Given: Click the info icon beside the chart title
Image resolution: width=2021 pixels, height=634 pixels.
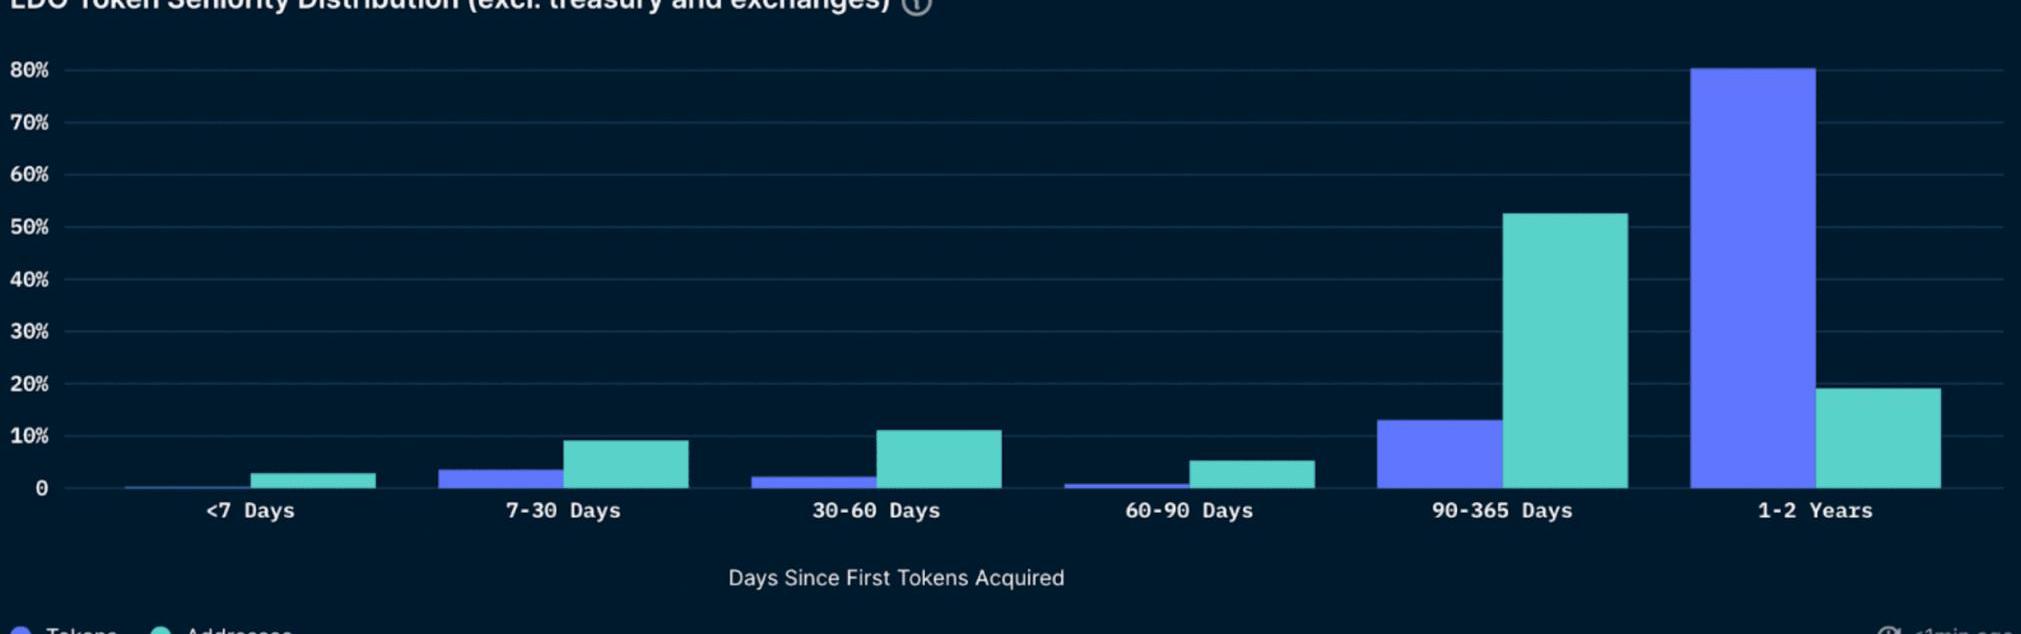Looking at the screenshot, I should 916,5.
